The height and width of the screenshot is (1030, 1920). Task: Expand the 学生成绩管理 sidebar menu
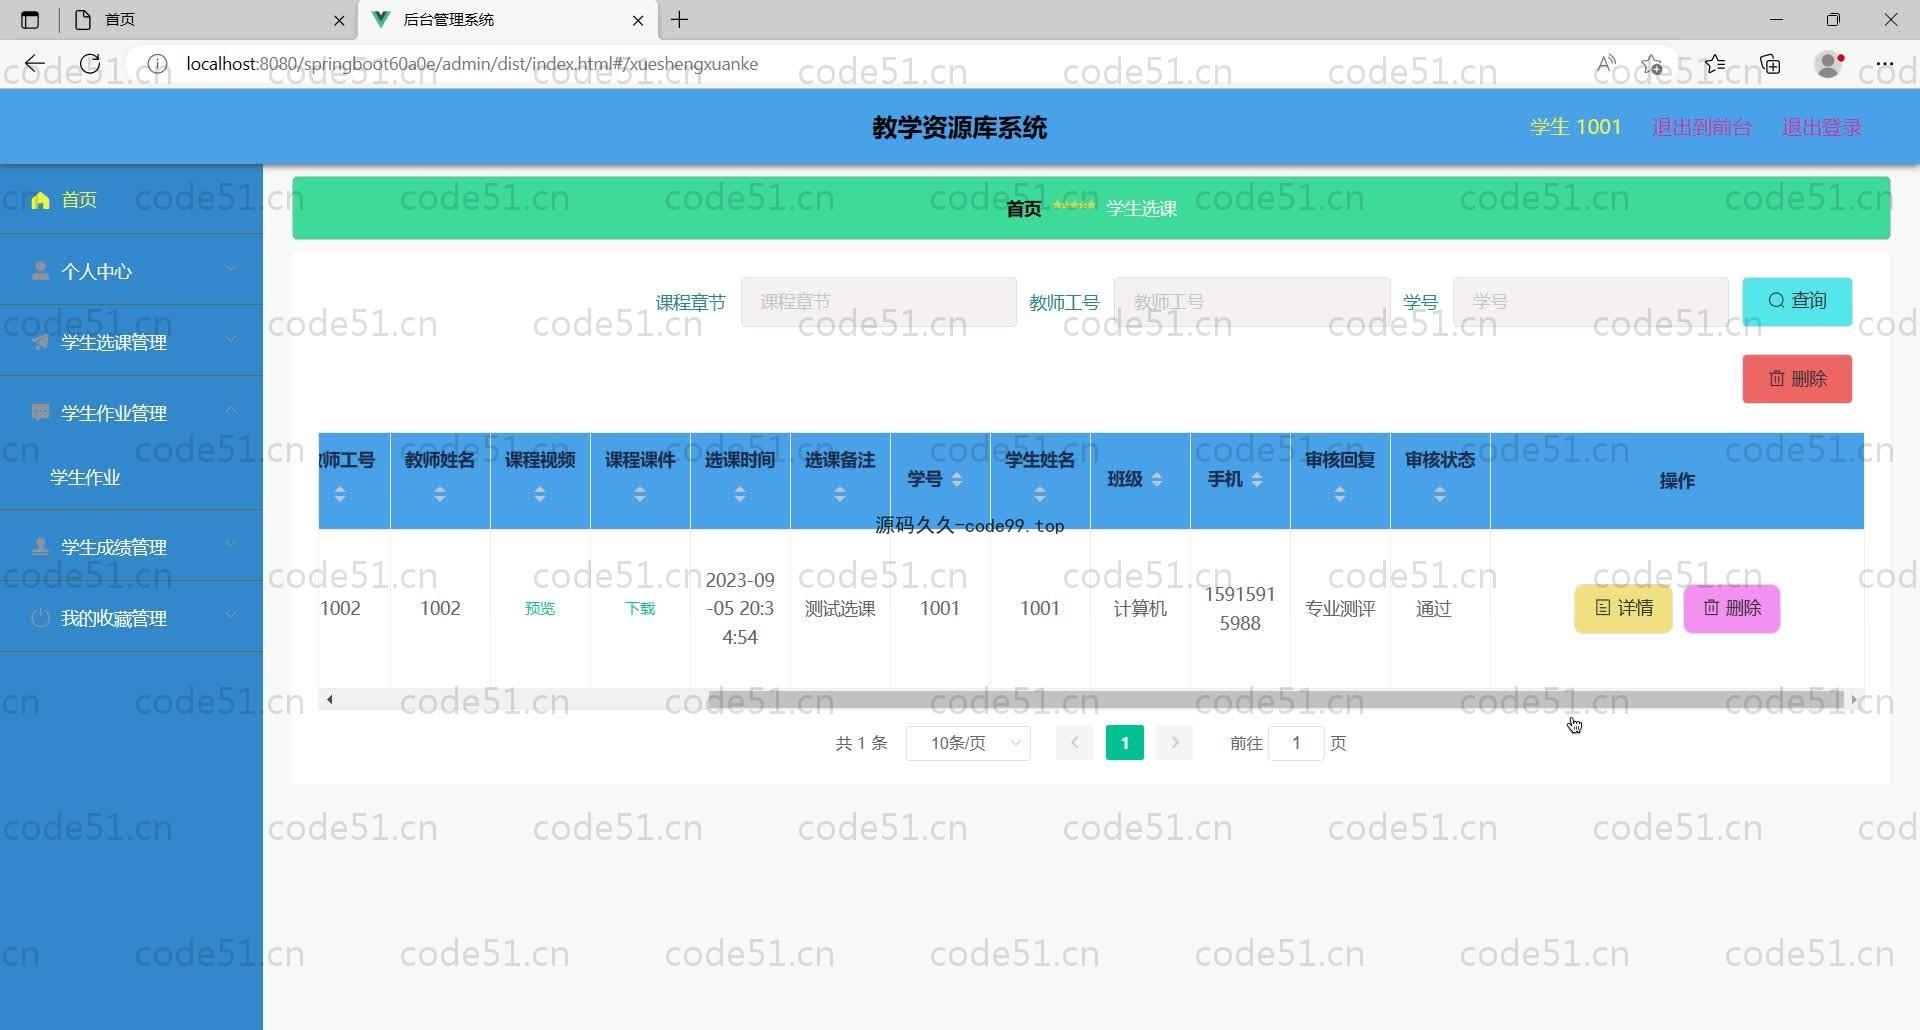point(131,547)
